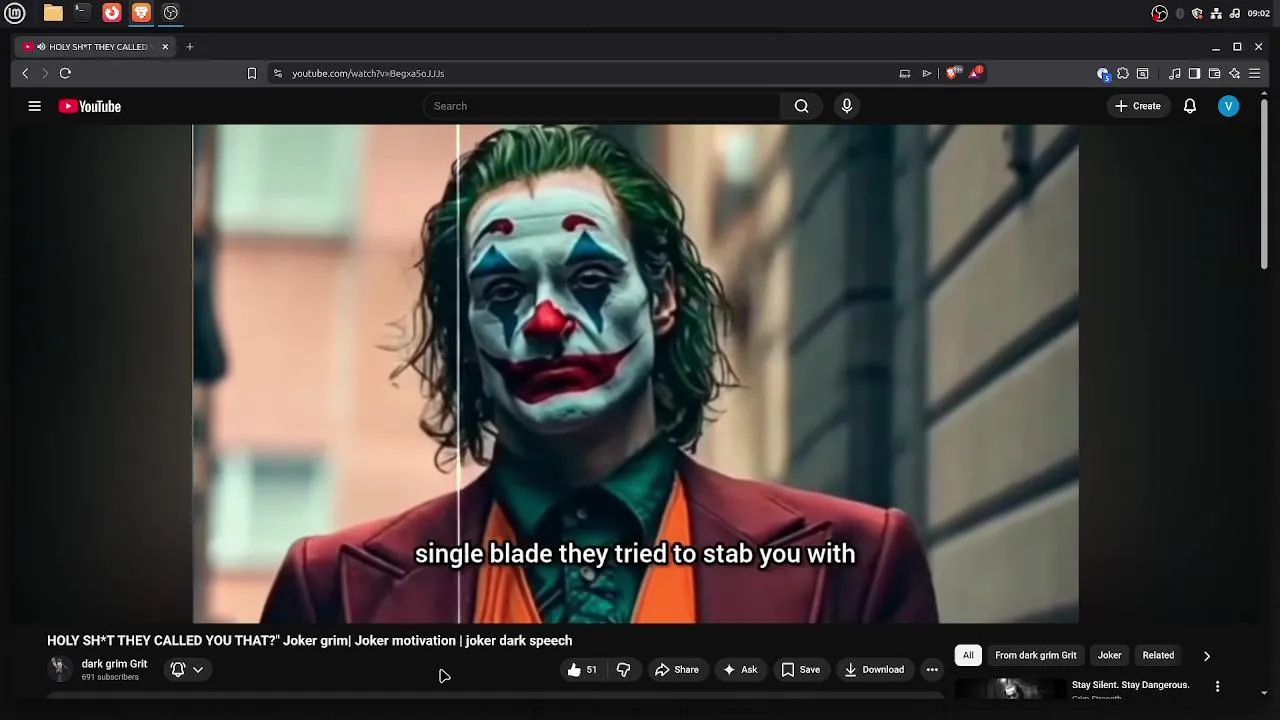This screenshot has width=1280, height=720.
Task: Open YouTube notifications bell
Action: [x=1190, y=106]
